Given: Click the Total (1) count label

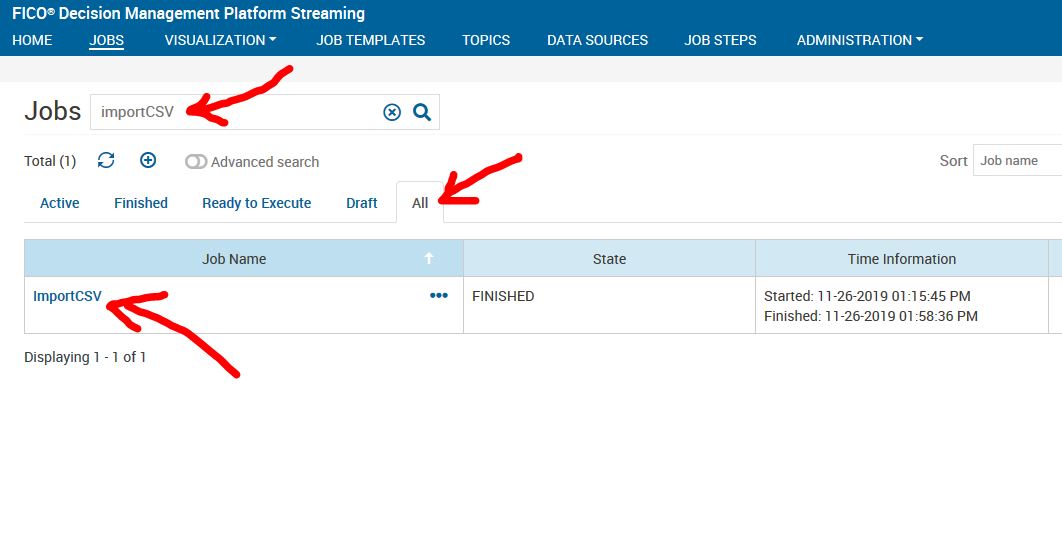Looking at the screenshot, I should click(50, 161).
